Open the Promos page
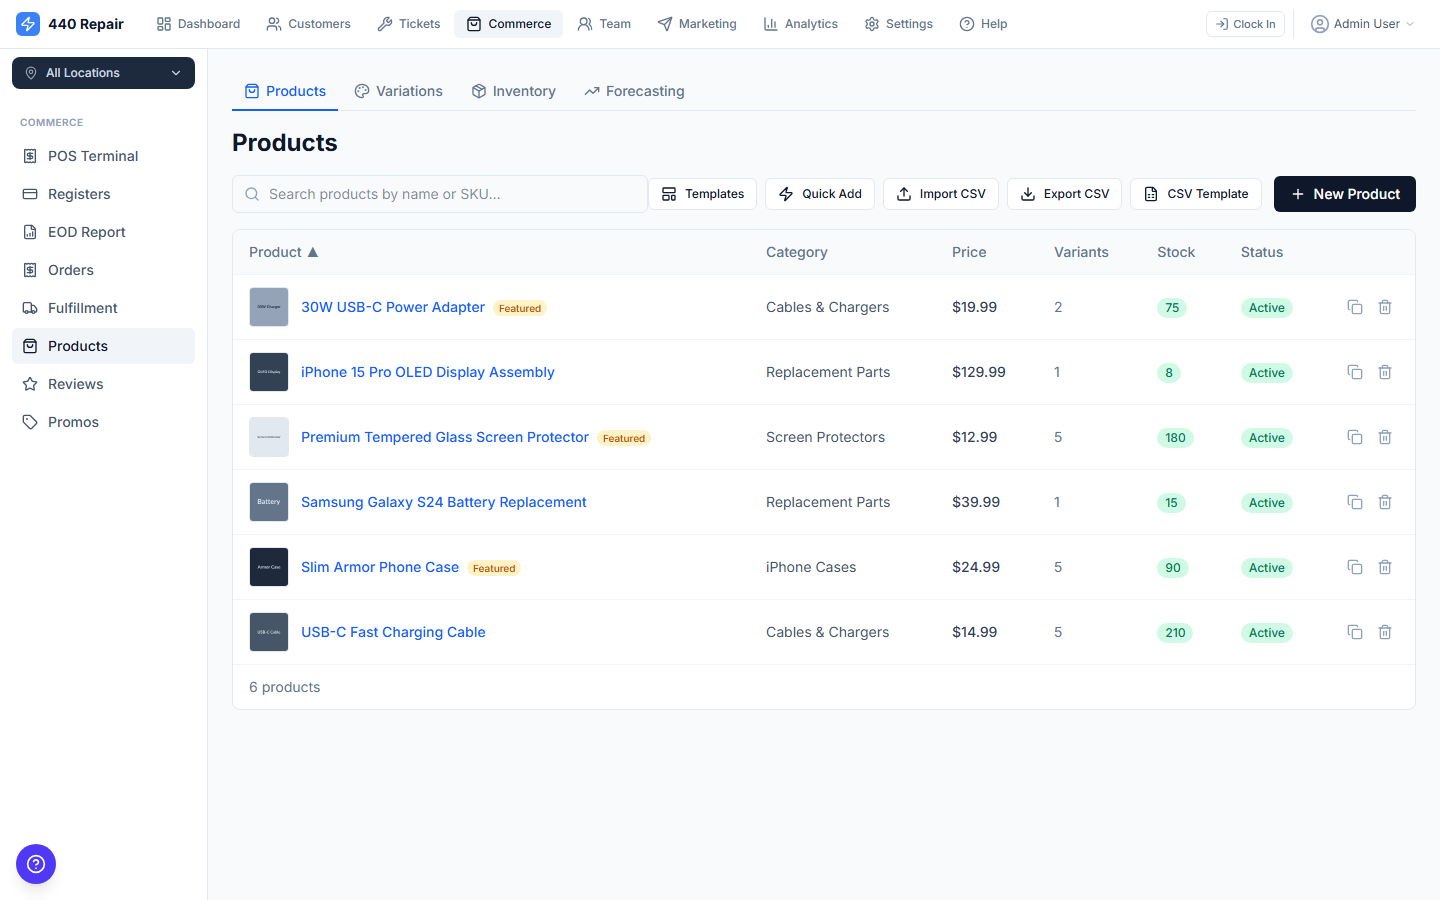This screenshot has width=1440, height=900. [73, 421]
